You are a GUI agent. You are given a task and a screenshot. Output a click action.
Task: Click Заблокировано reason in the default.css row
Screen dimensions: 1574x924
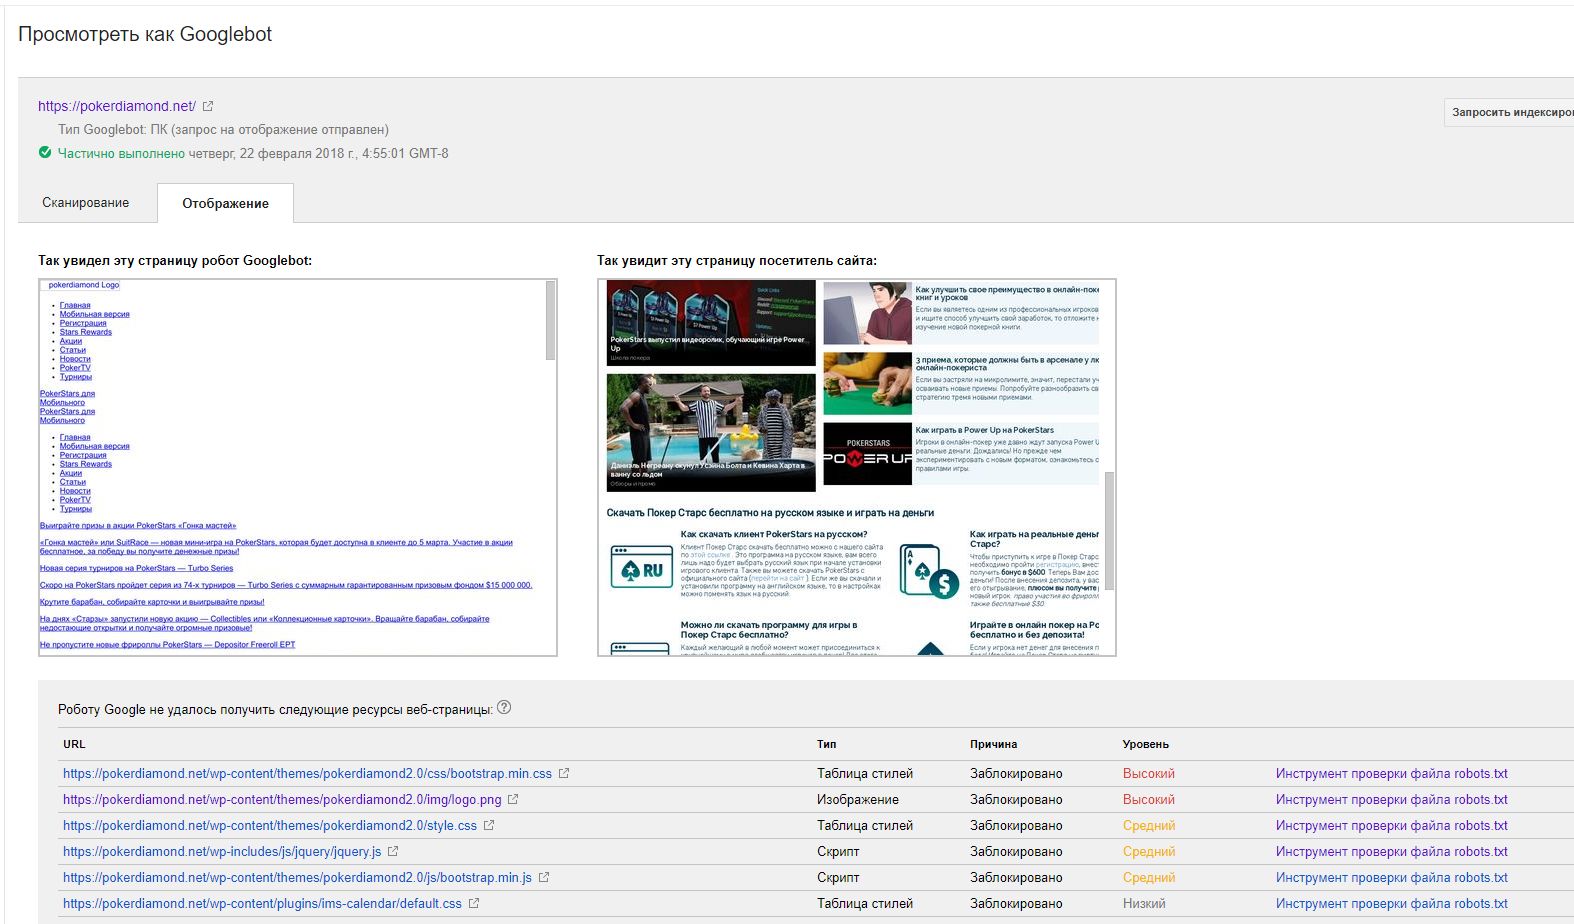(x=1016, y=903)
